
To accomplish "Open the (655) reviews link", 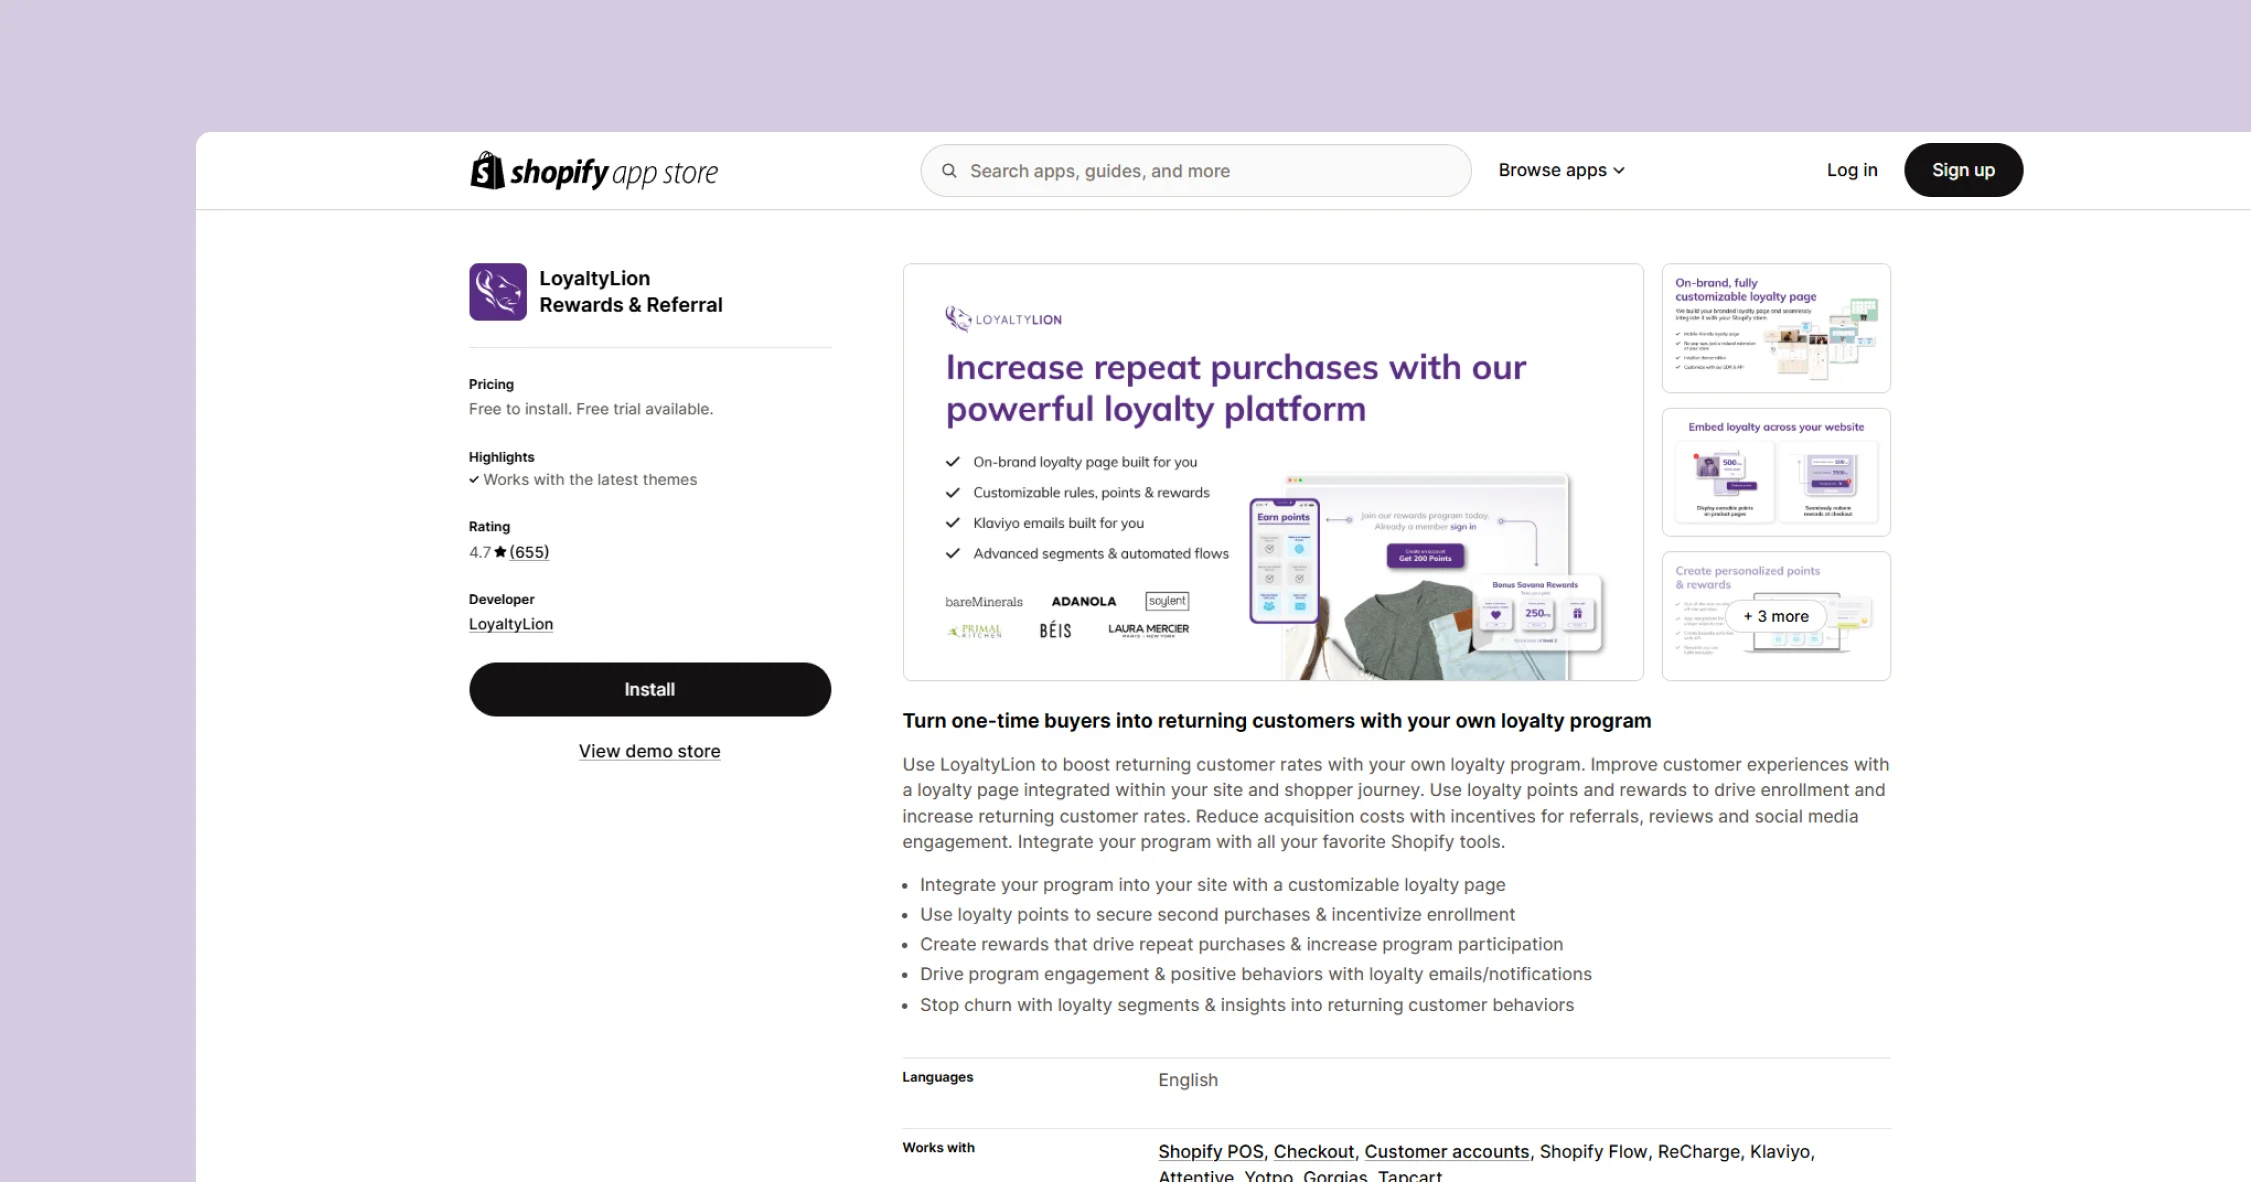I will point(529,552).
